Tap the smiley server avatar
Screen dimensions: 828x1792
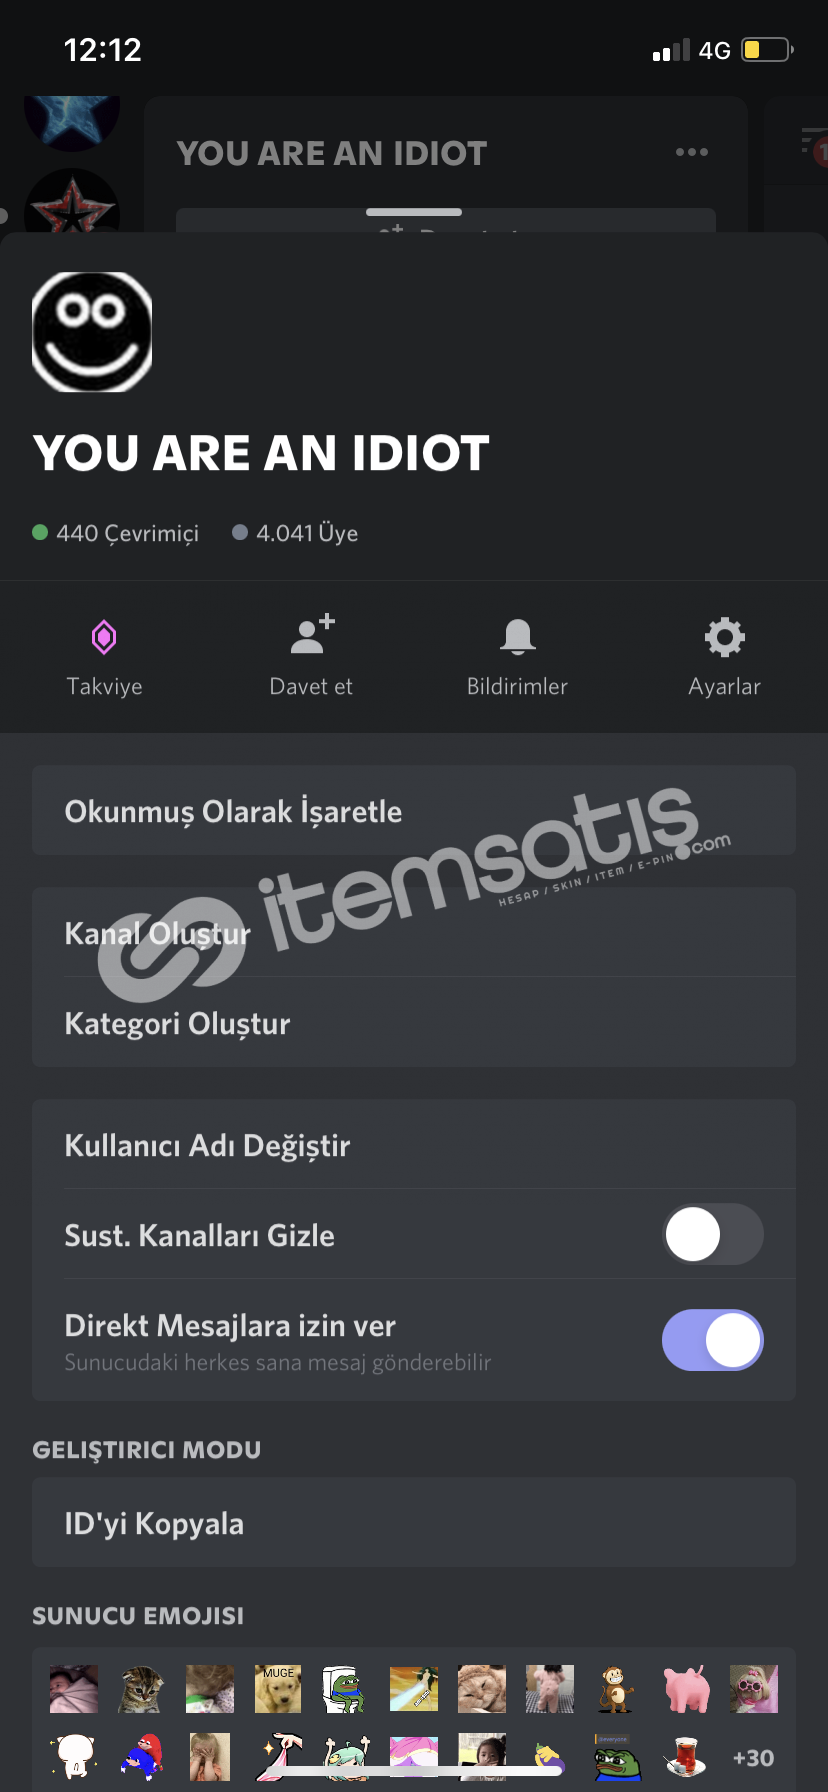tap(92, 331)
